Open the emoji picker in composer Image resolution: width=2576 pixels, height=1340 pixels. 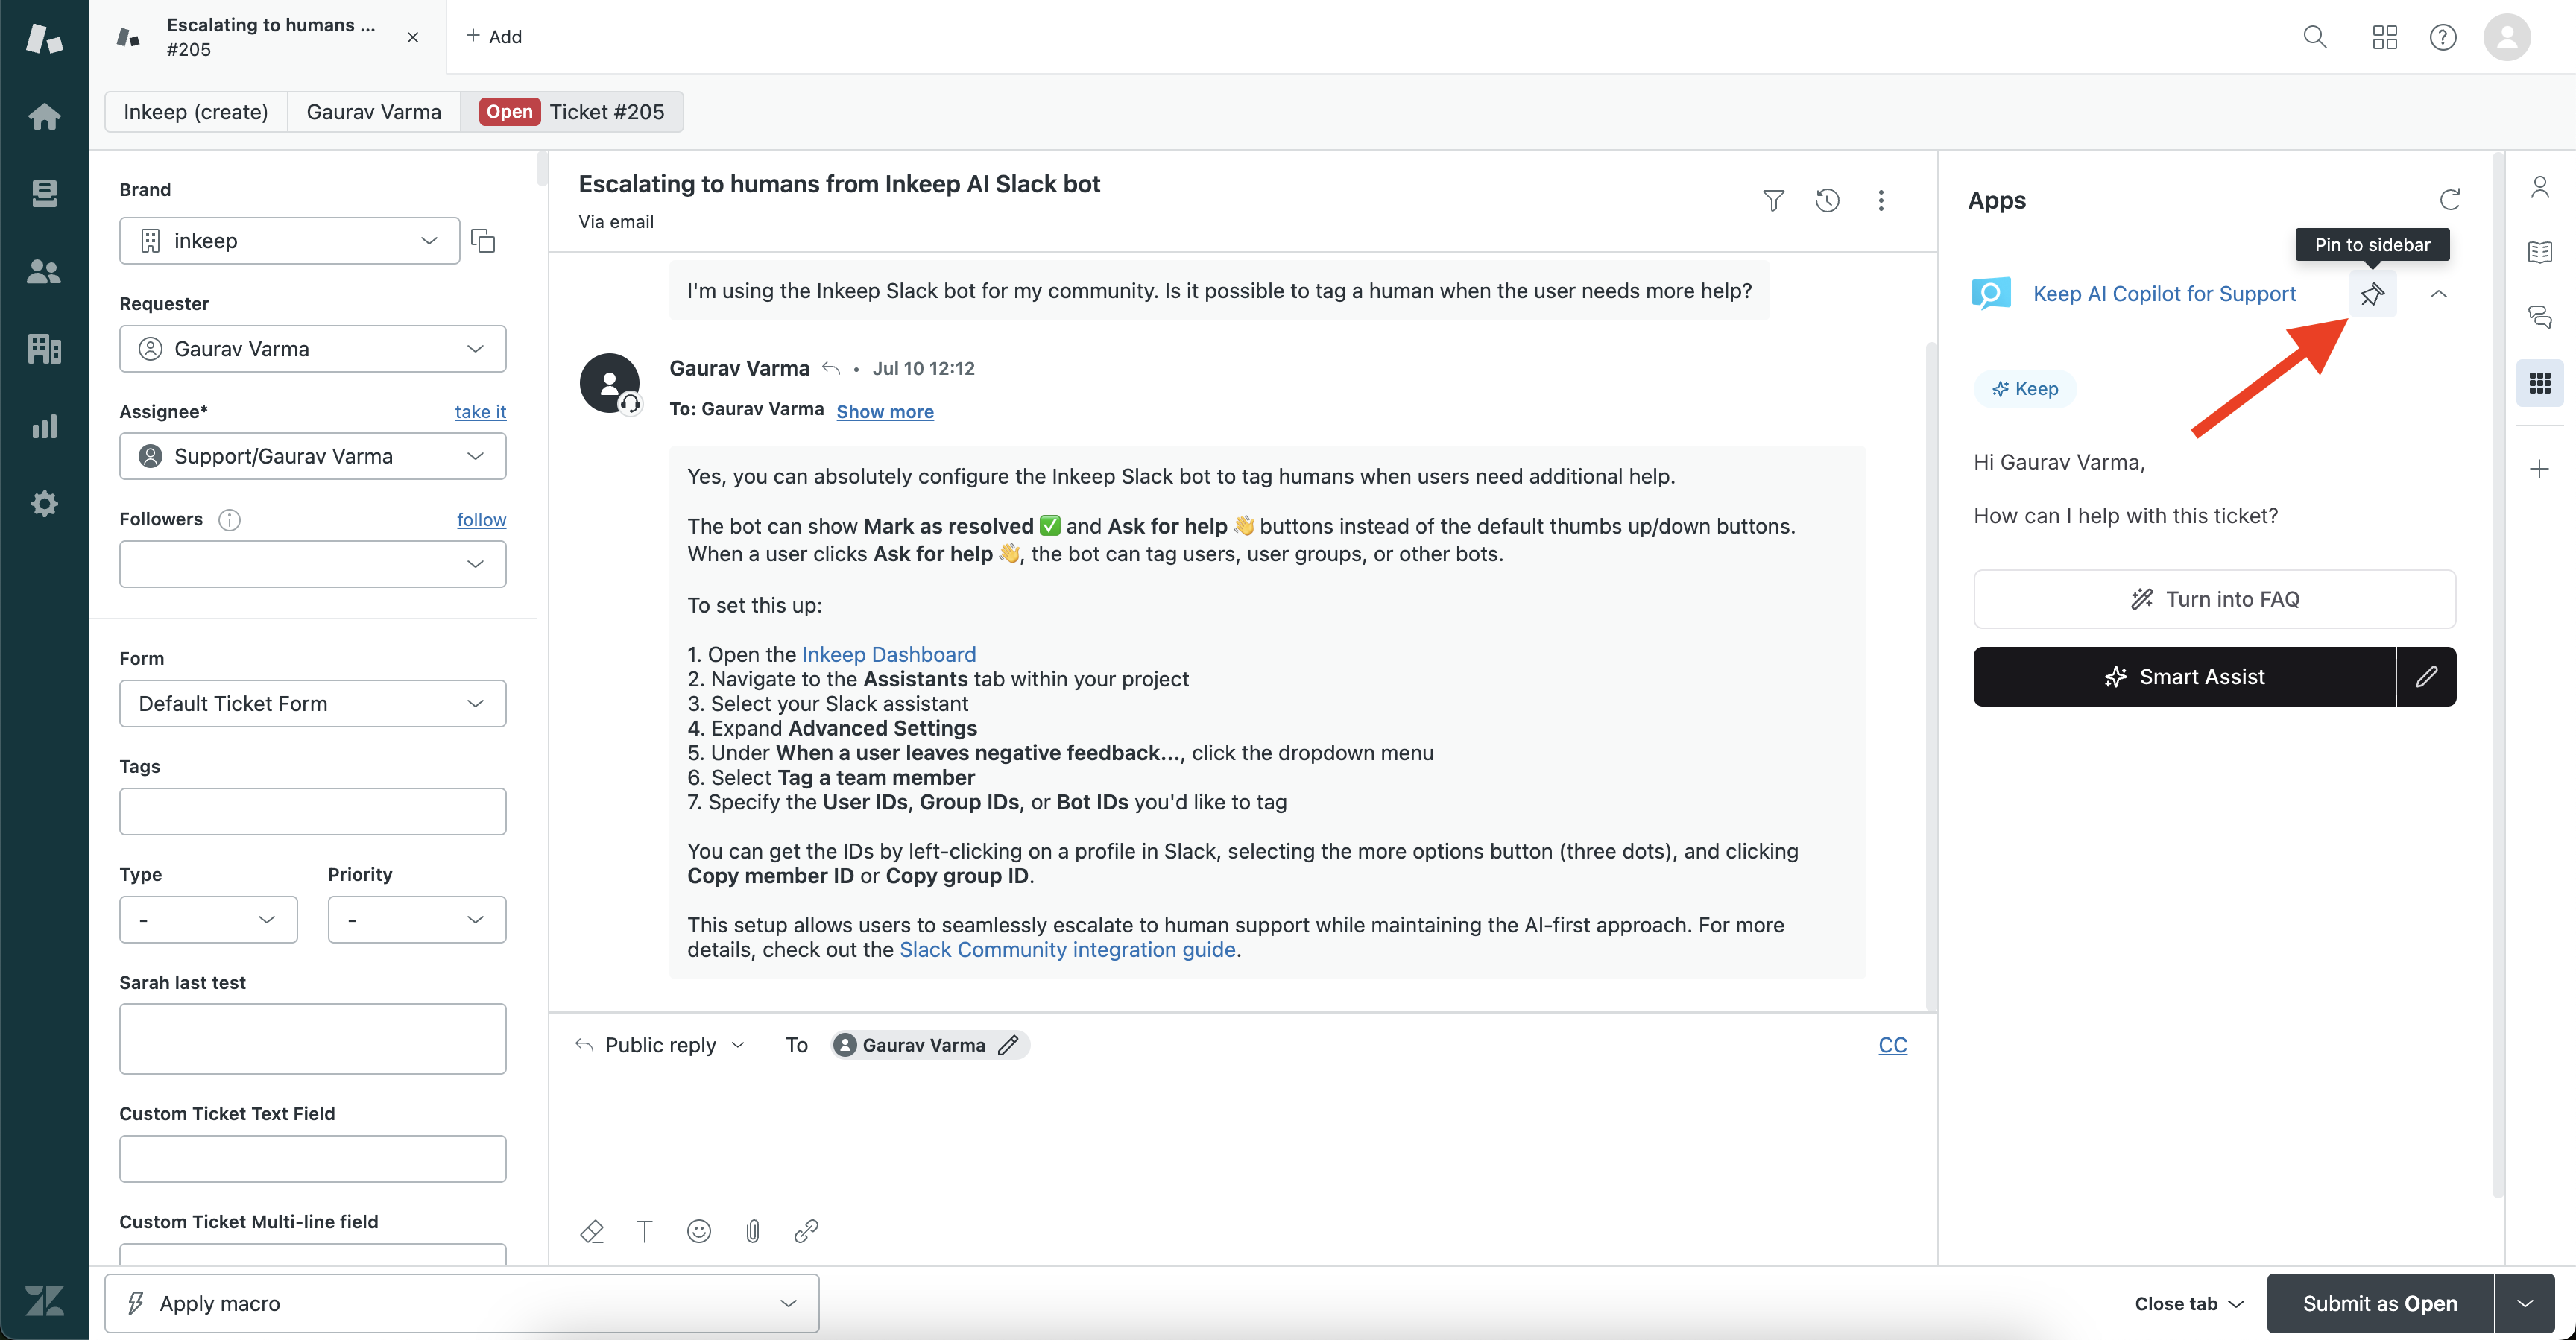(699, 1231)
